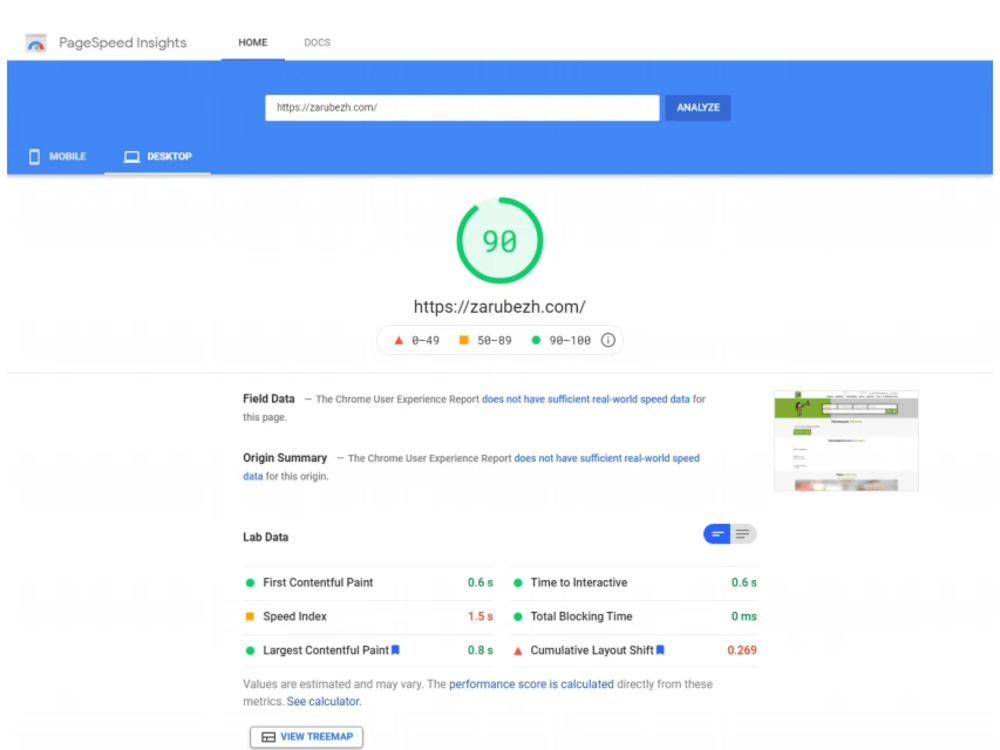
Task: Click the performance score gauge showing 90
Action: [x=499, y=240]
